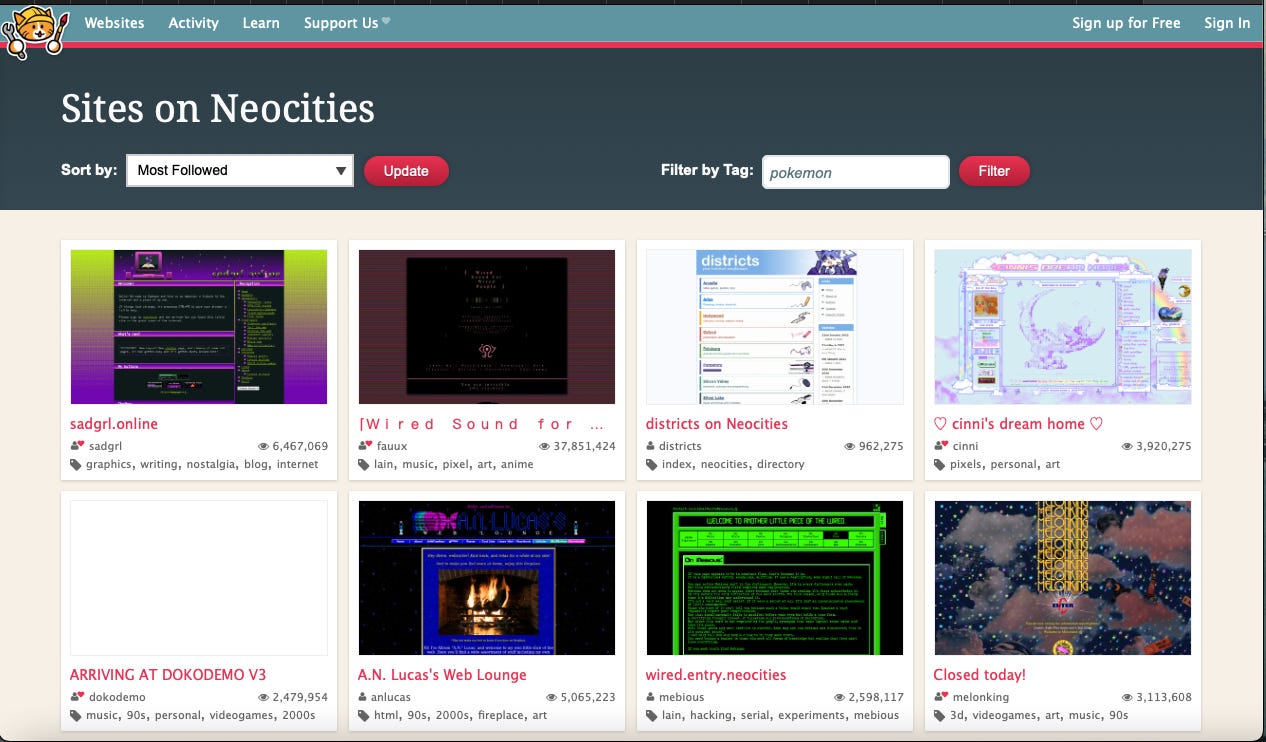Click the tag icon in sadgrl.online card
The height and width of the screenshot is (742, 1266).
tap(76, 464)
